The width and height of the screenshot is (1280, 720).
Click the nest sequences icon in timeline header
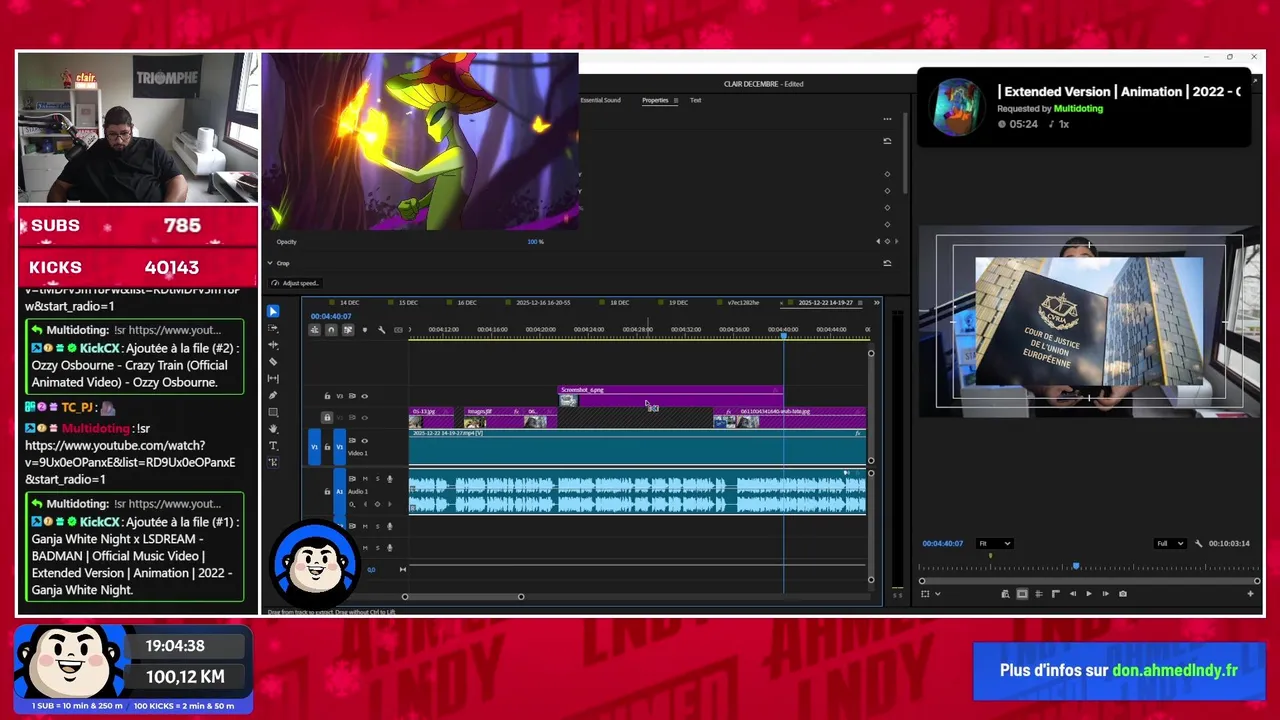point(314,330)
